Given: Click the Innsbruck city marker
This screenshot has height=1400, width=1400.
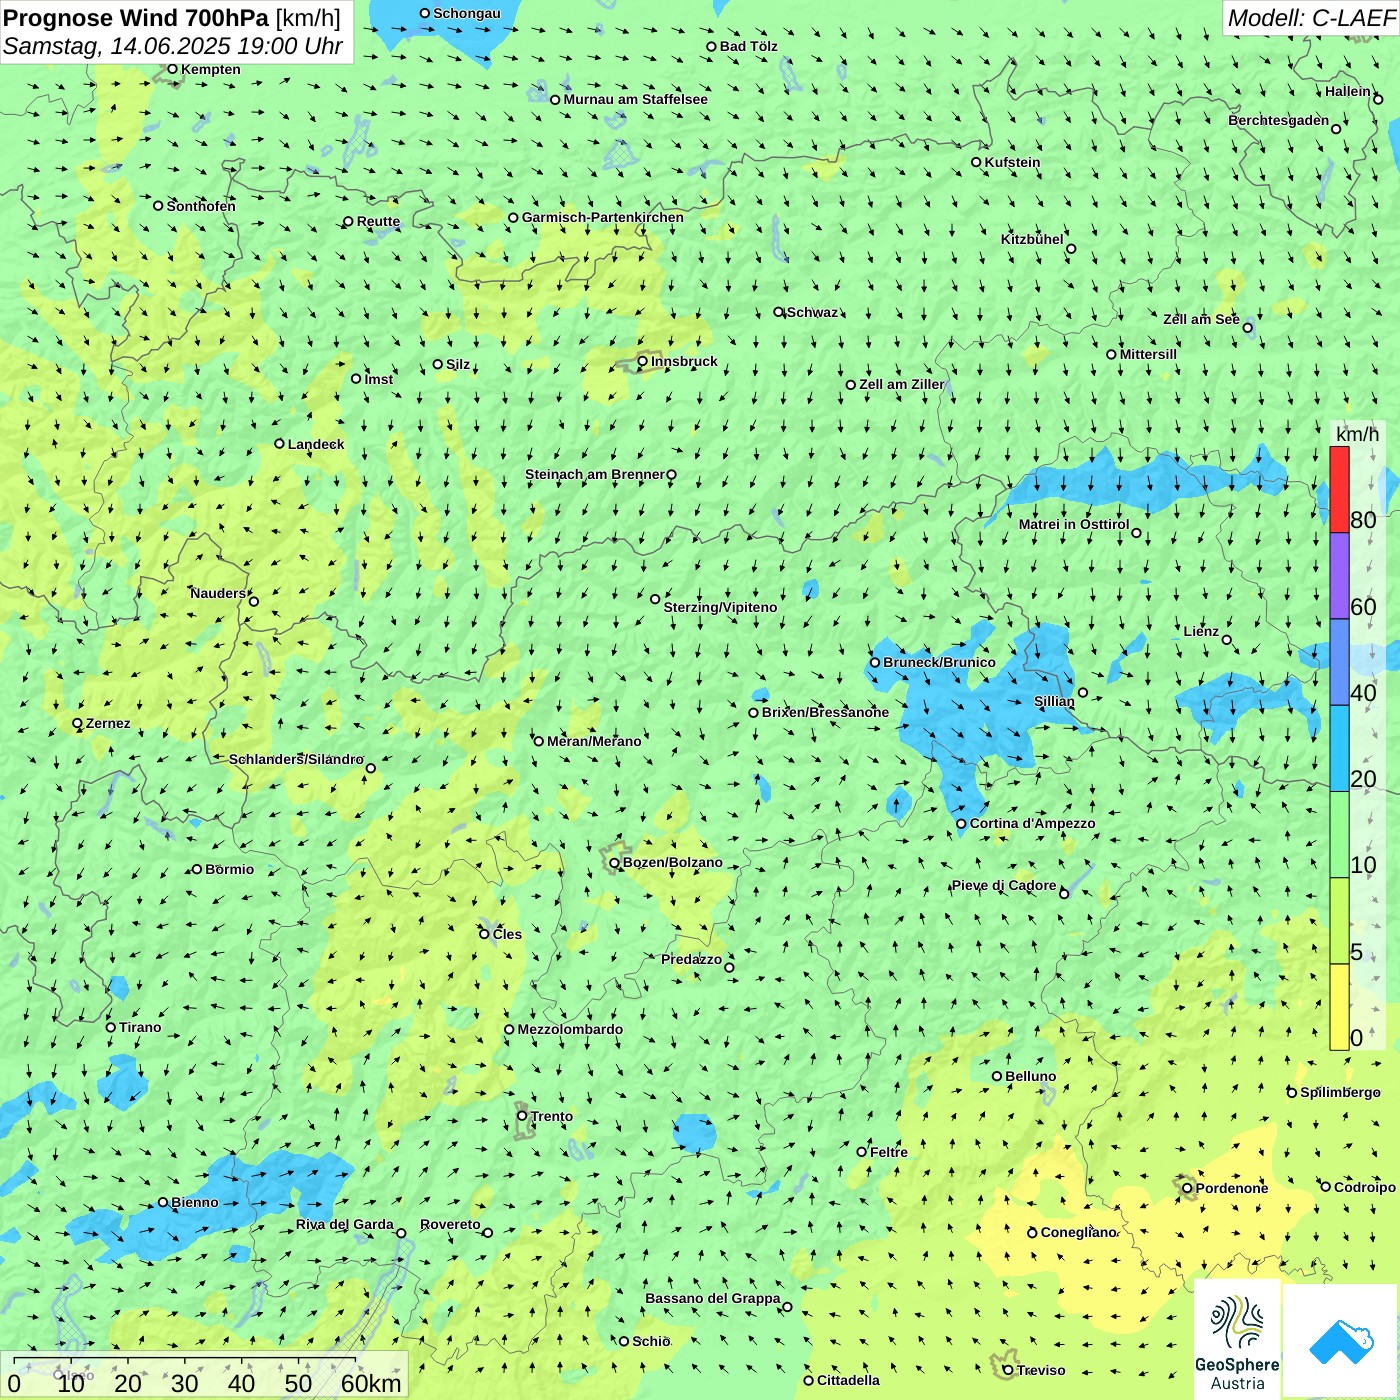Looking at the screenshot, I should [x=643, y=361].
